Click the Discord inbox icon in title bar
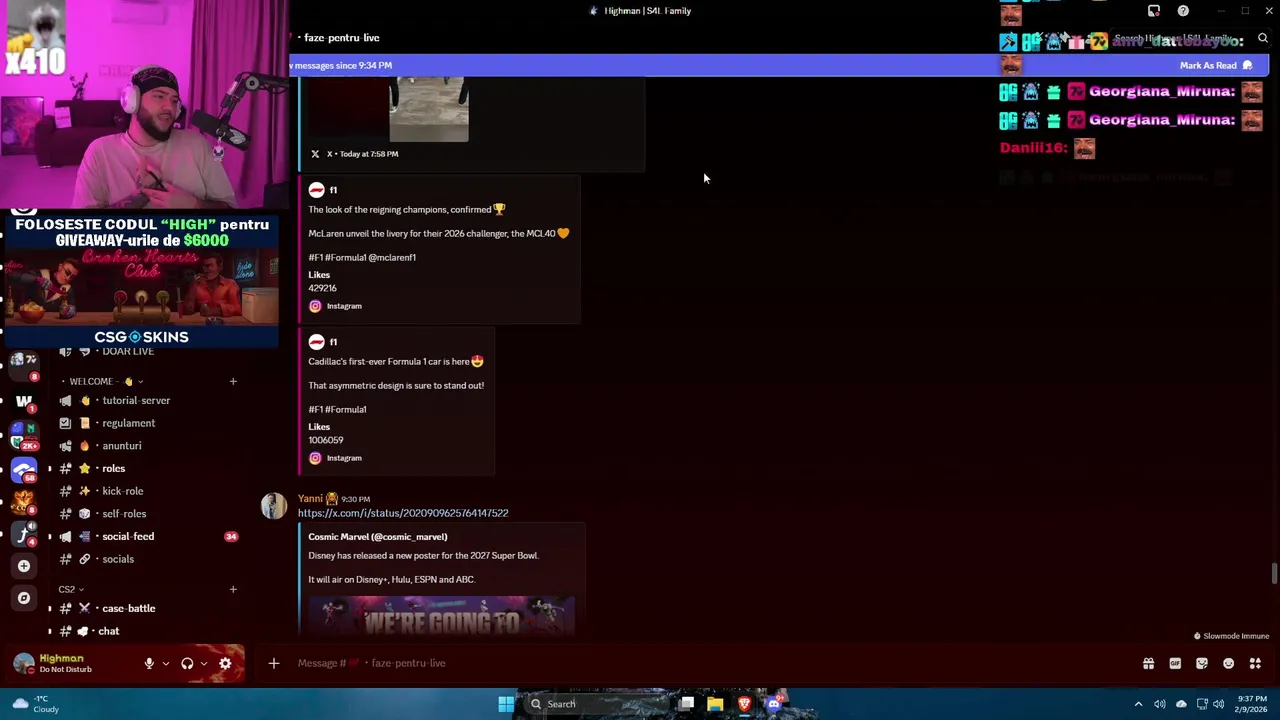 (1154, 11)
